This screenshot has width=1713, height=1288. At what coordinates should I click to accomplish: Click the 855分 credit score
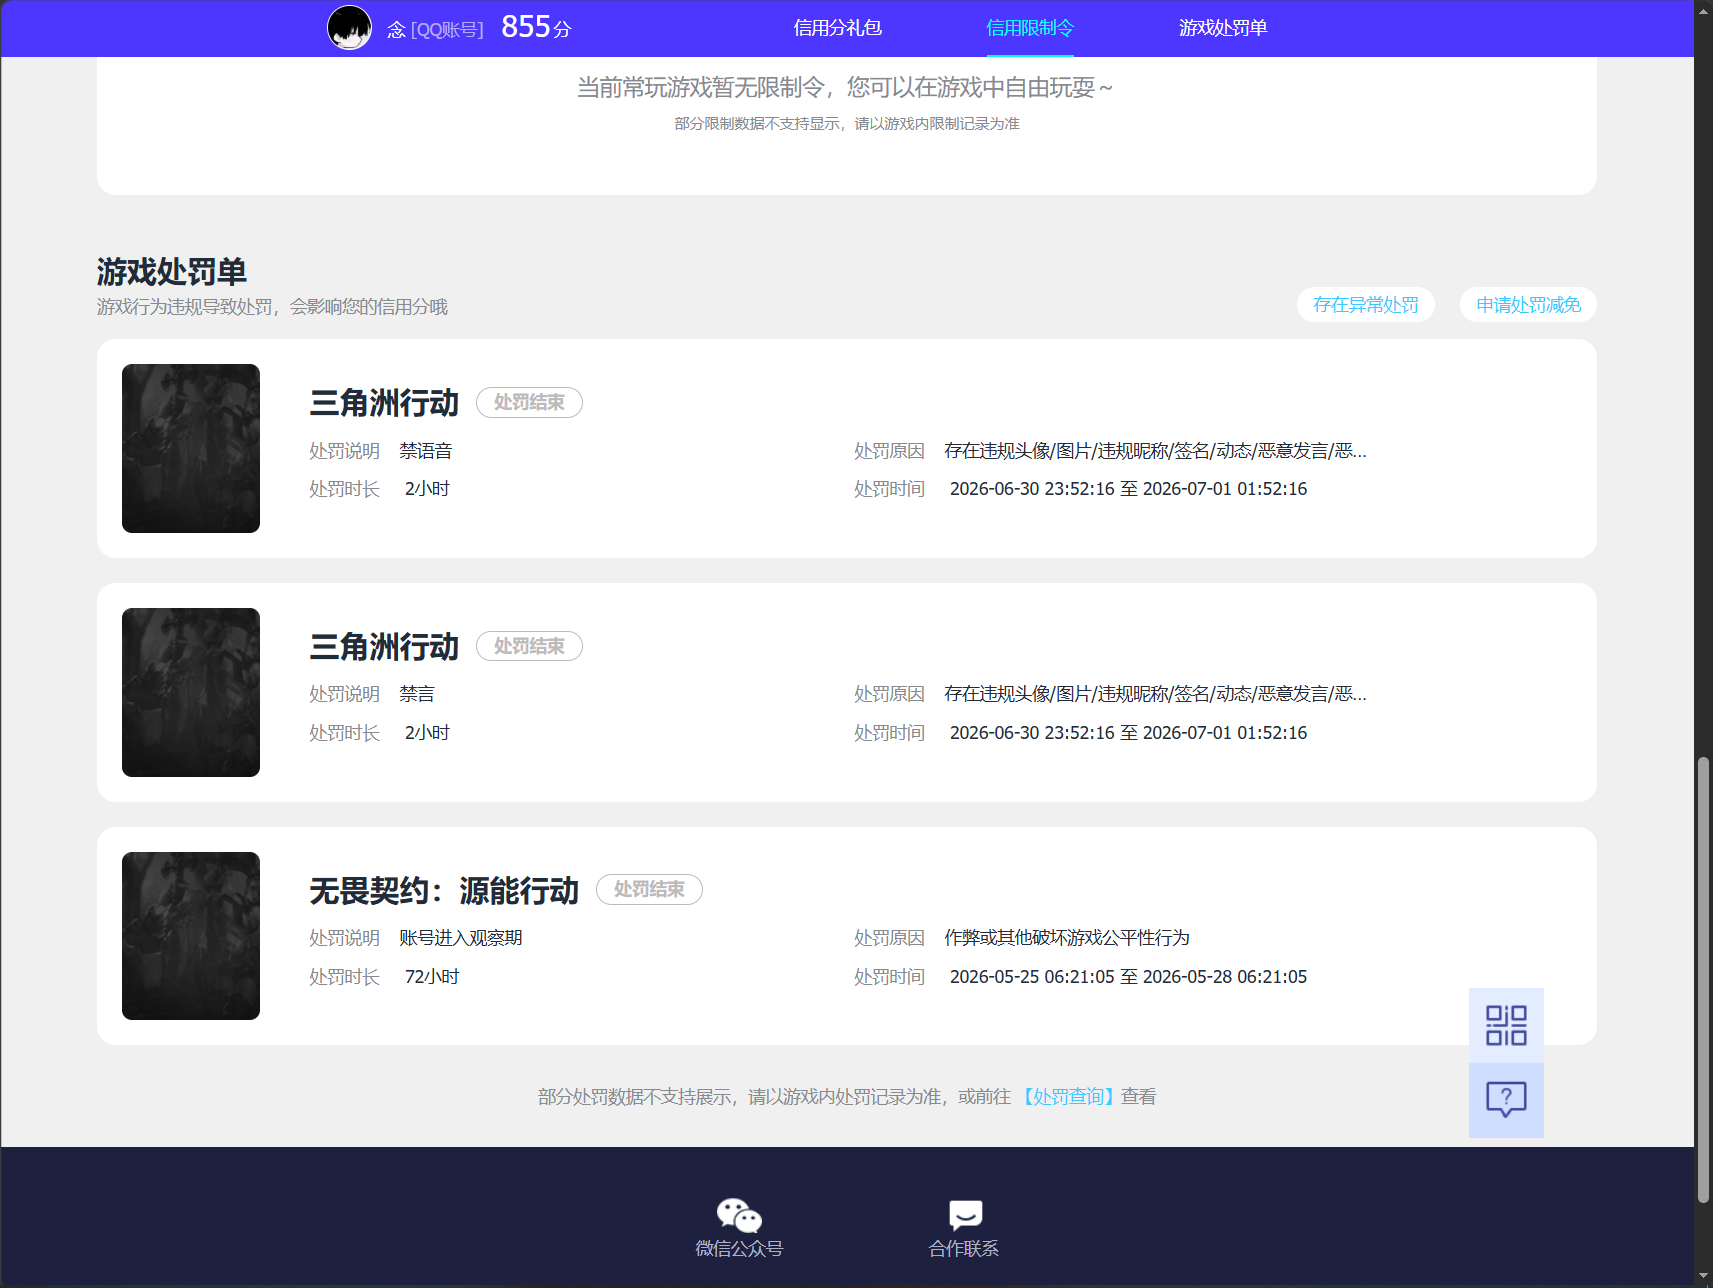coord(536,27)
